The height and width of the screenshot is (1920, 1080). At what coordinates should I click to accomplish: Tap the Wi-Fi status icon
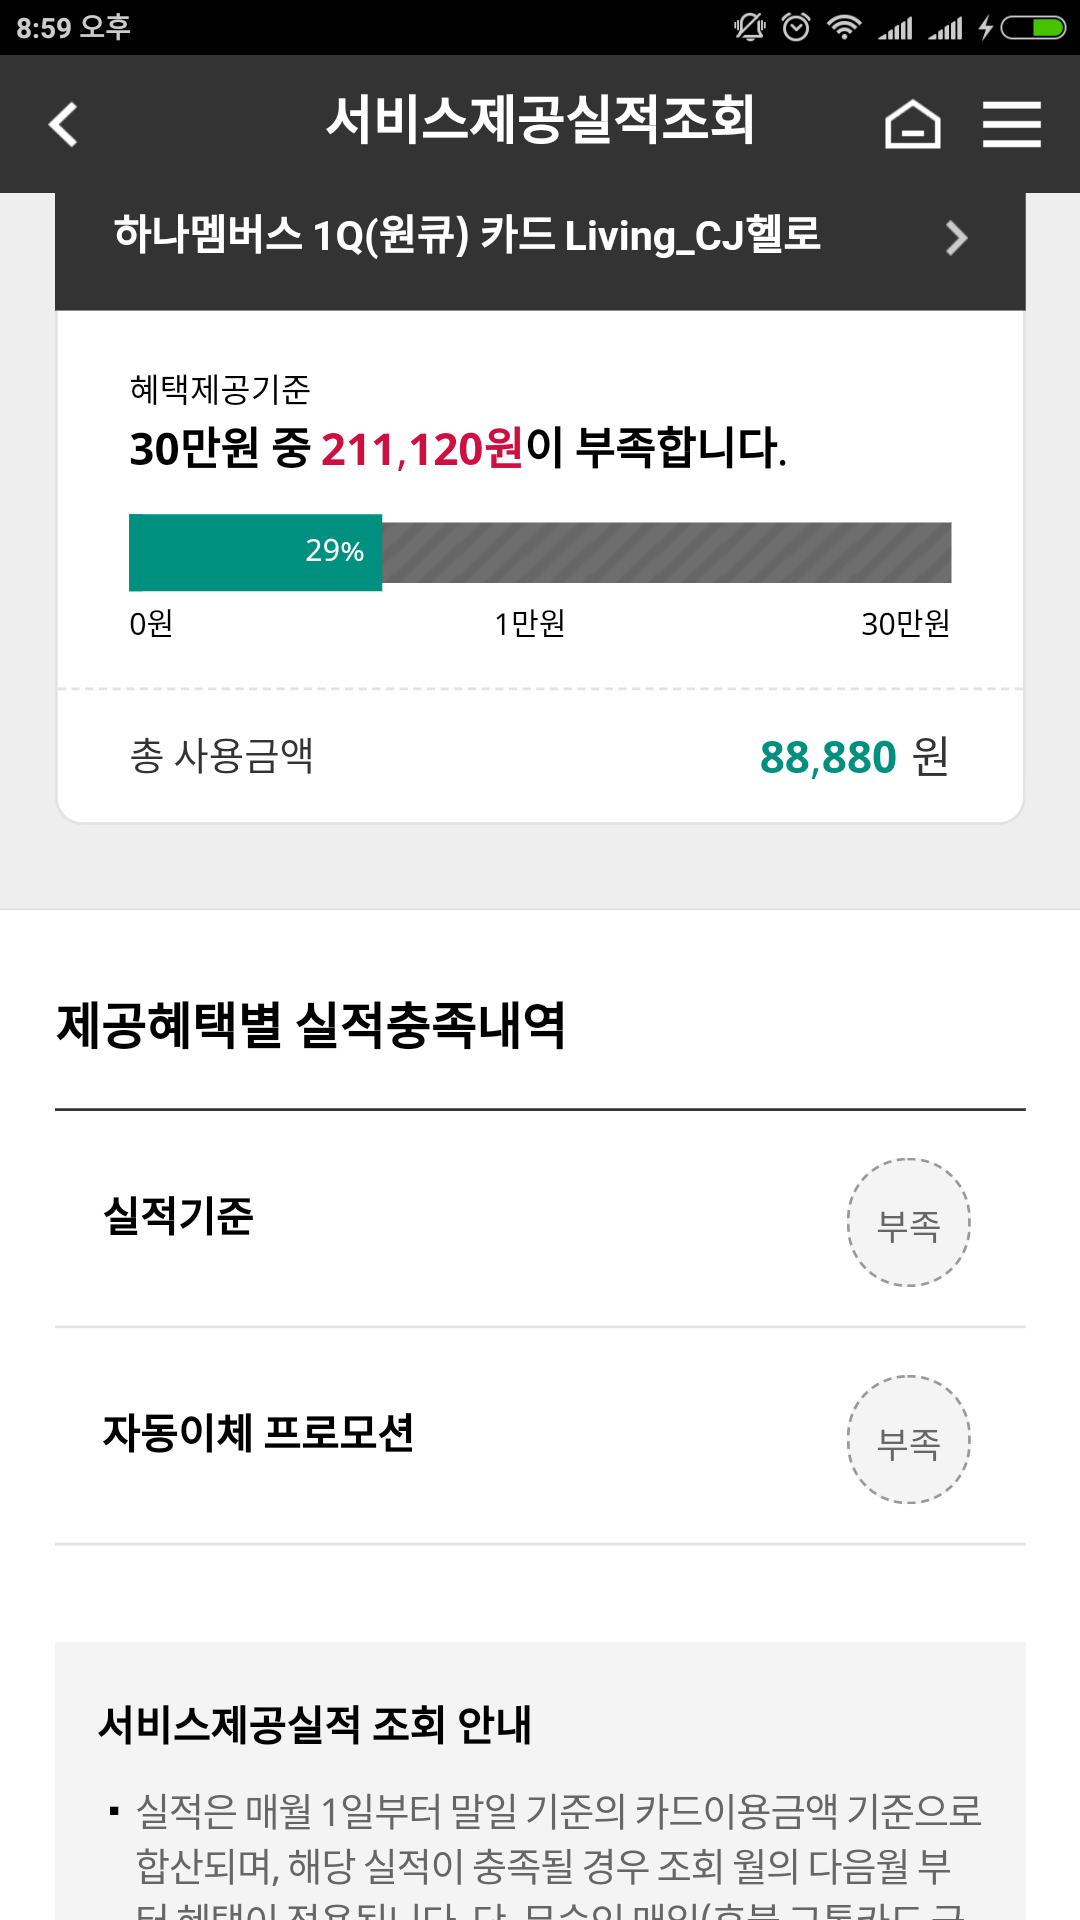844,27
